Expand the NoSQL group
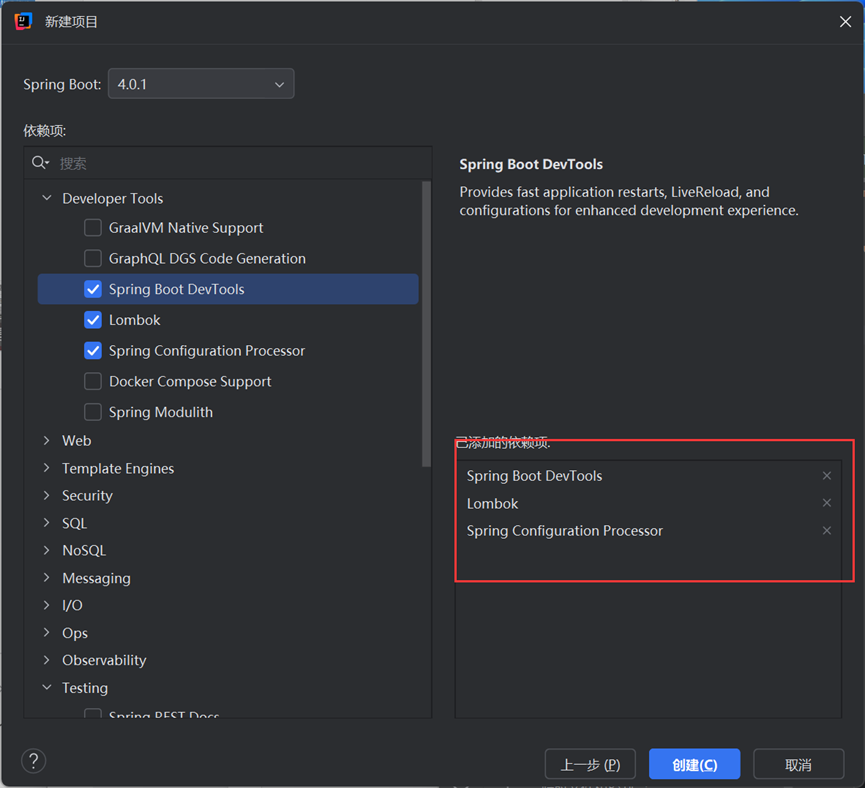 click(47, 550)
